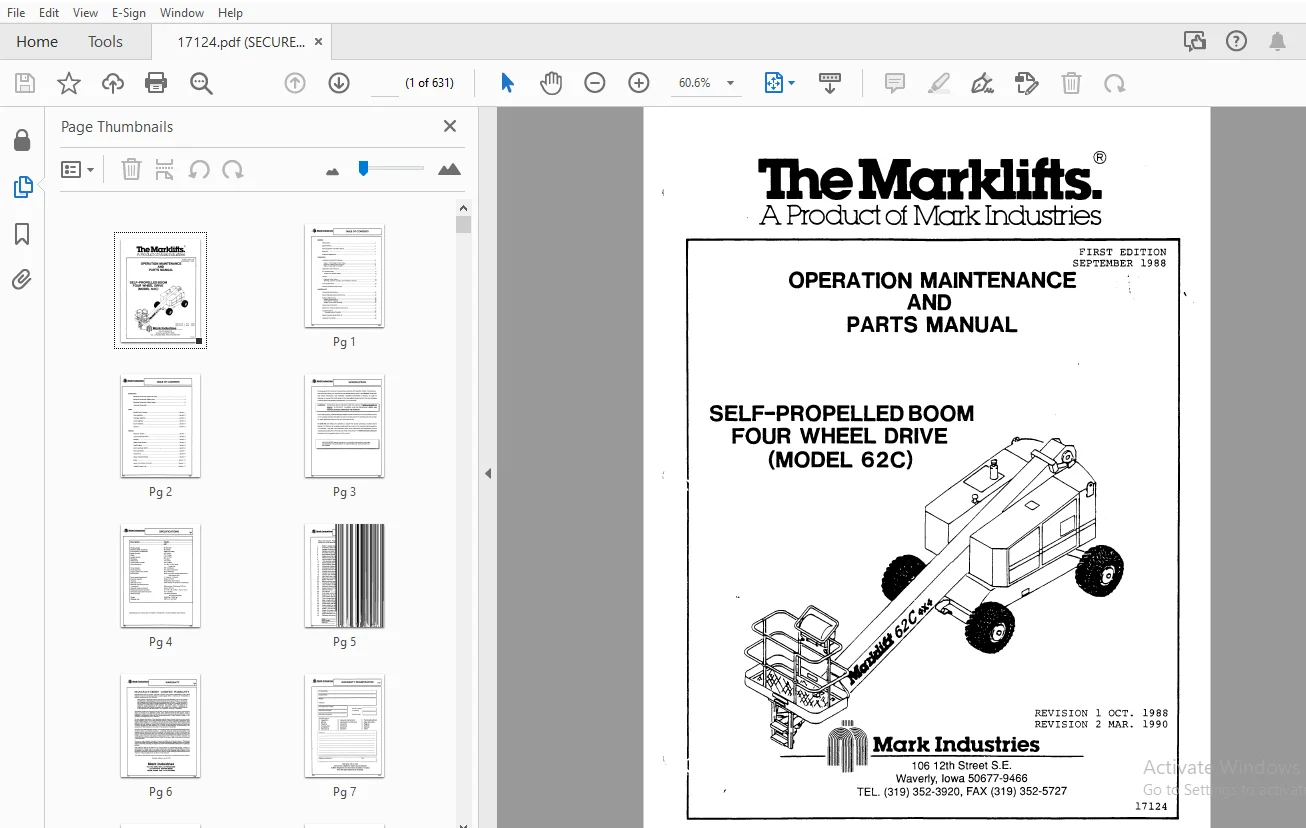
Task: Open the Help menu
Action: 230,12
